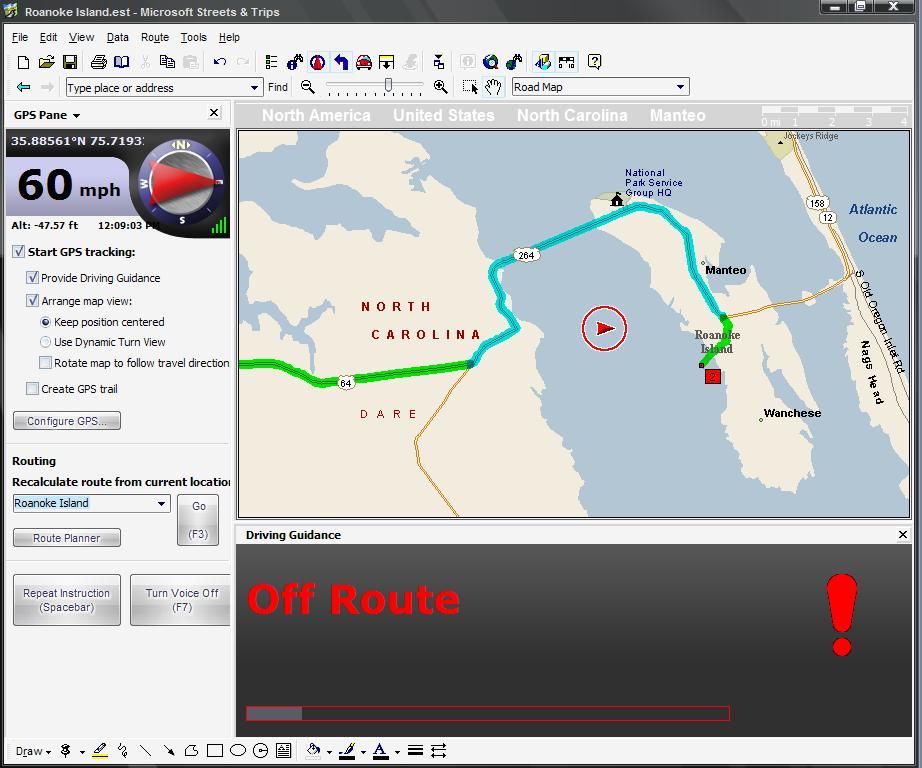Zoom out with the minus magnifier
The image size is (922, 768).
point(307,87)
